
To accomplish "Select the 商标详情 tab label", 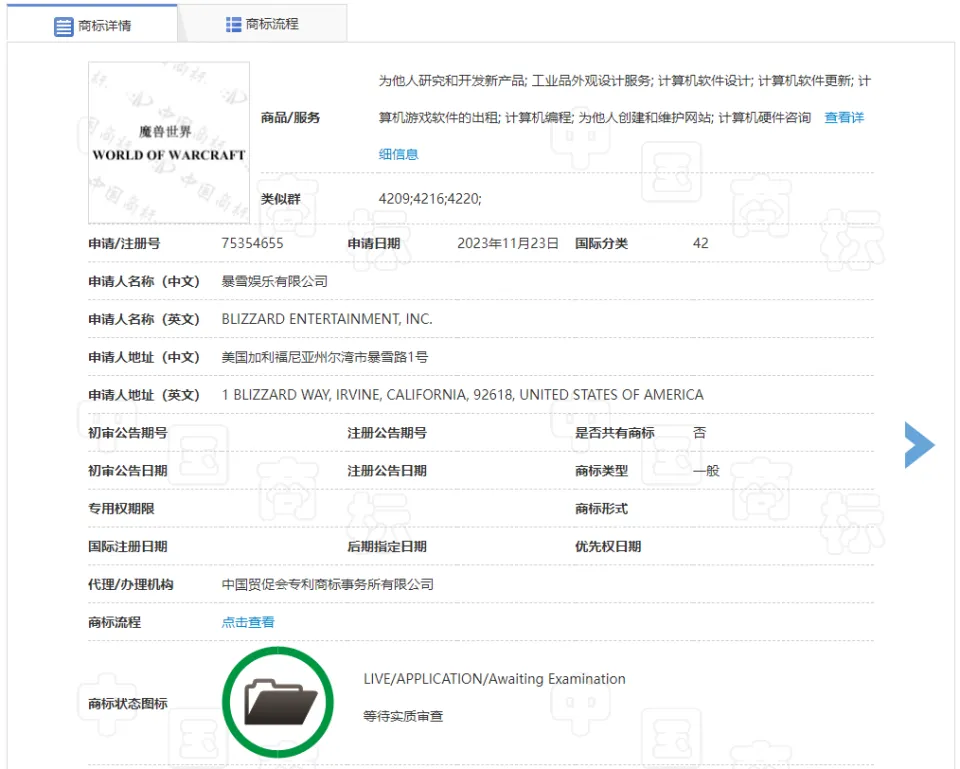I will [105, 26].
